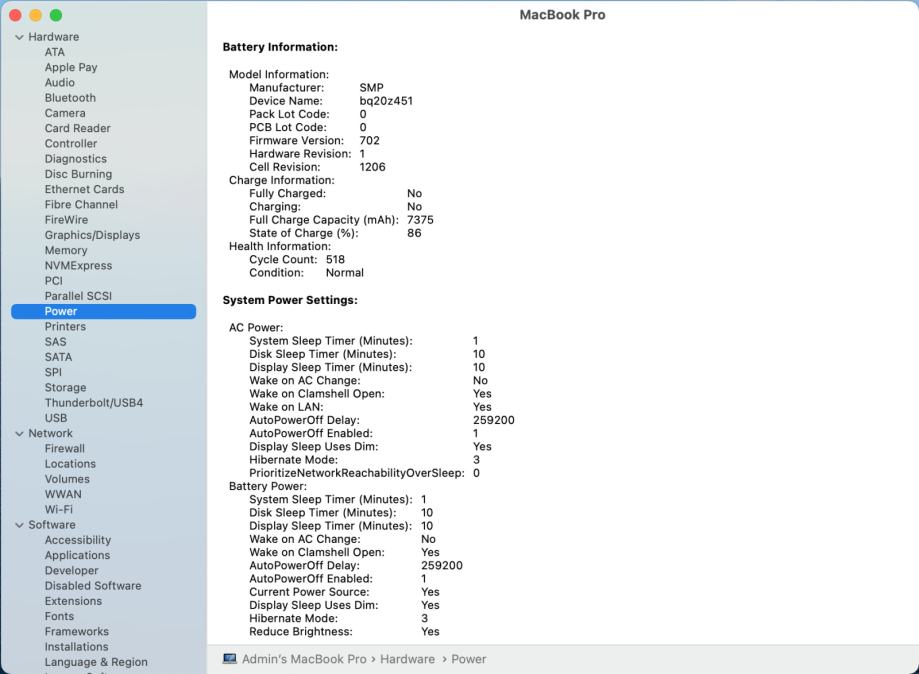Open Storage in the sidebar
The width and height of the screenshot is (919, 674).
point(65,387)
